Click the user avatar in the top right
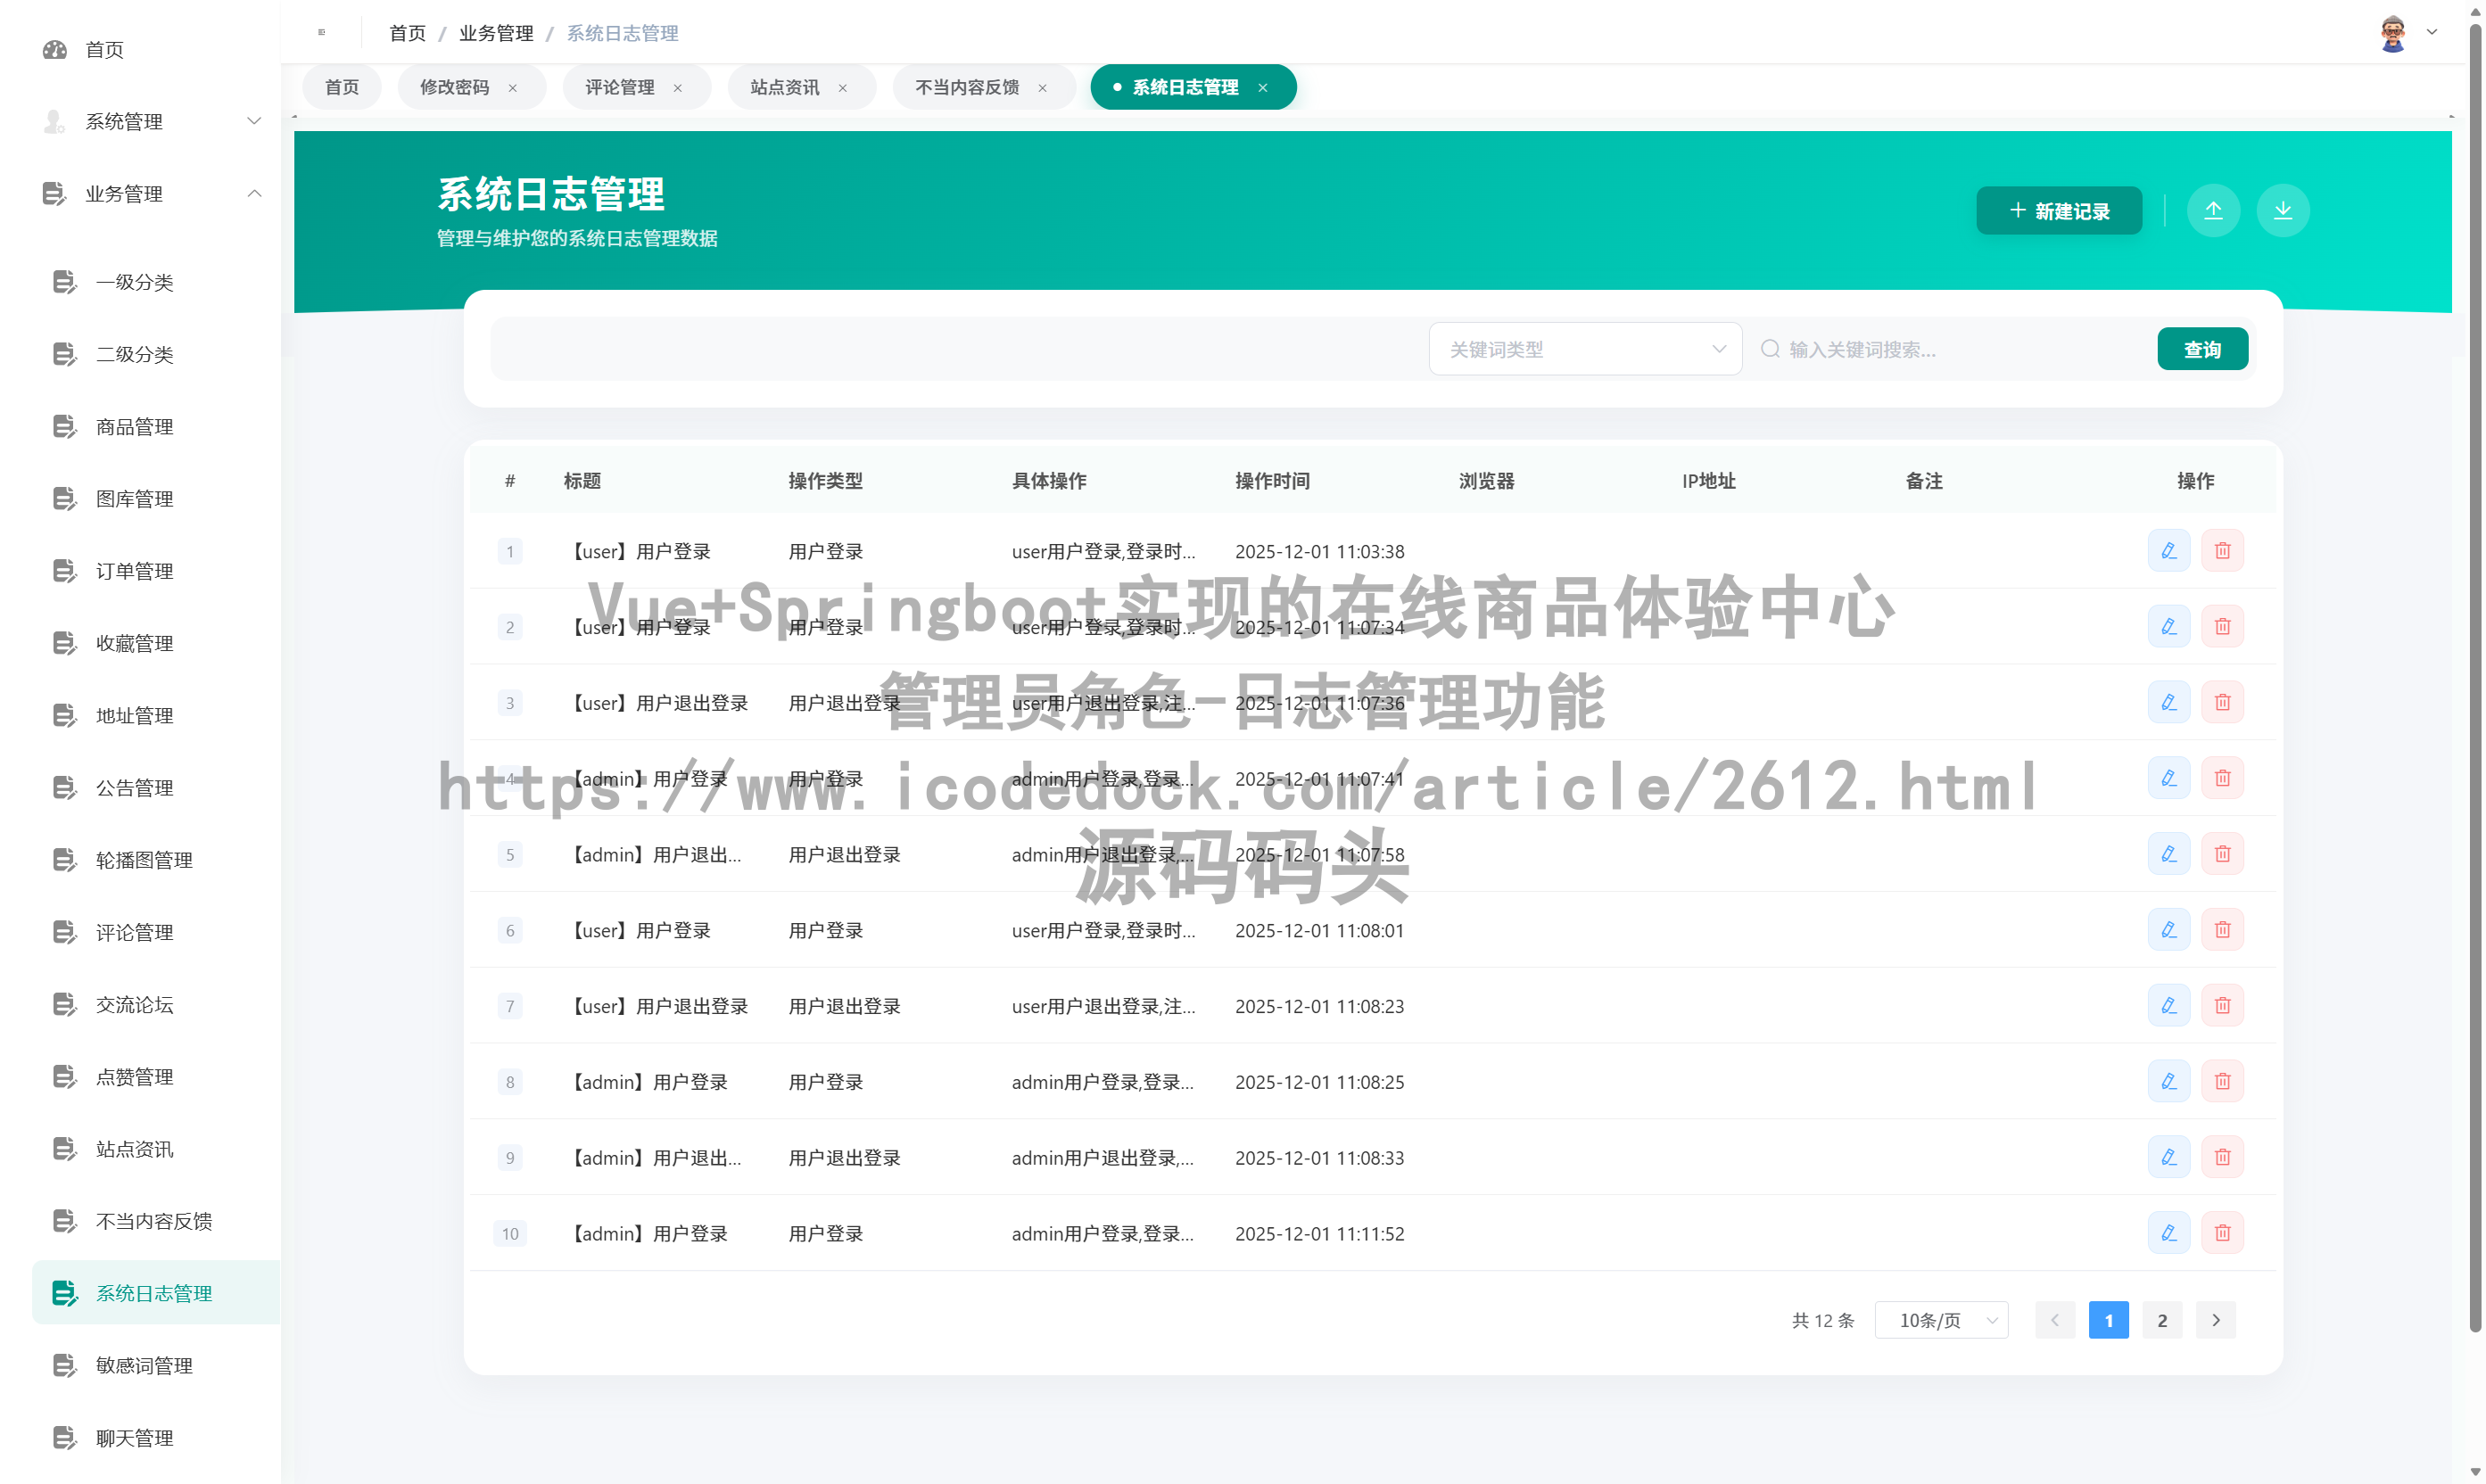2486x1484 pixels. [2392, 32]
